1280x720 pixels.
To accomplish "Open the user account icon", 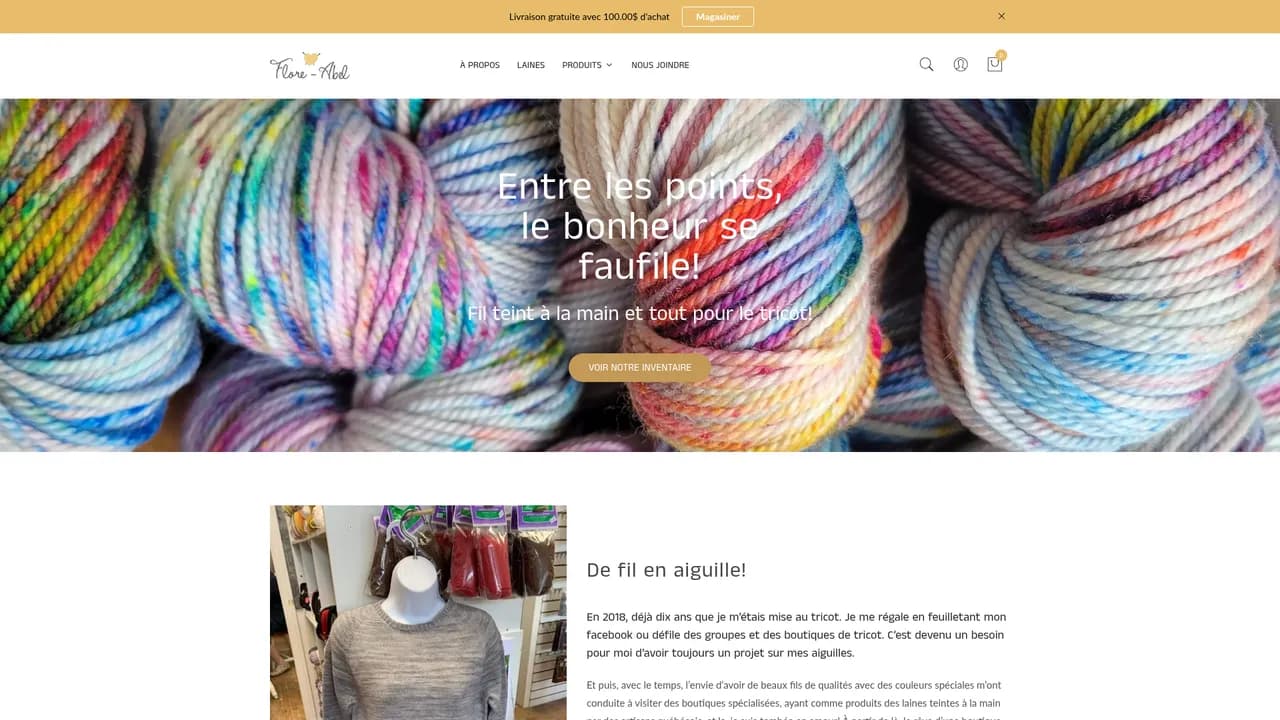I will [960, 65].
